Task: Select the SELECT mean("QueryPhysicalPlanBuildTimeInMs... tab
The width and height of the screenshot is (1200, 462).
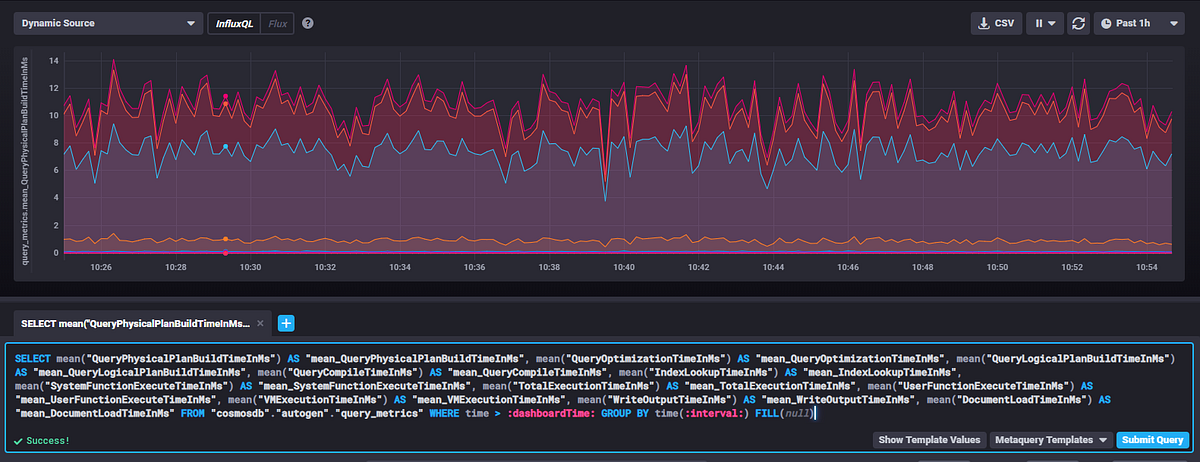Action: coord(134,323)
